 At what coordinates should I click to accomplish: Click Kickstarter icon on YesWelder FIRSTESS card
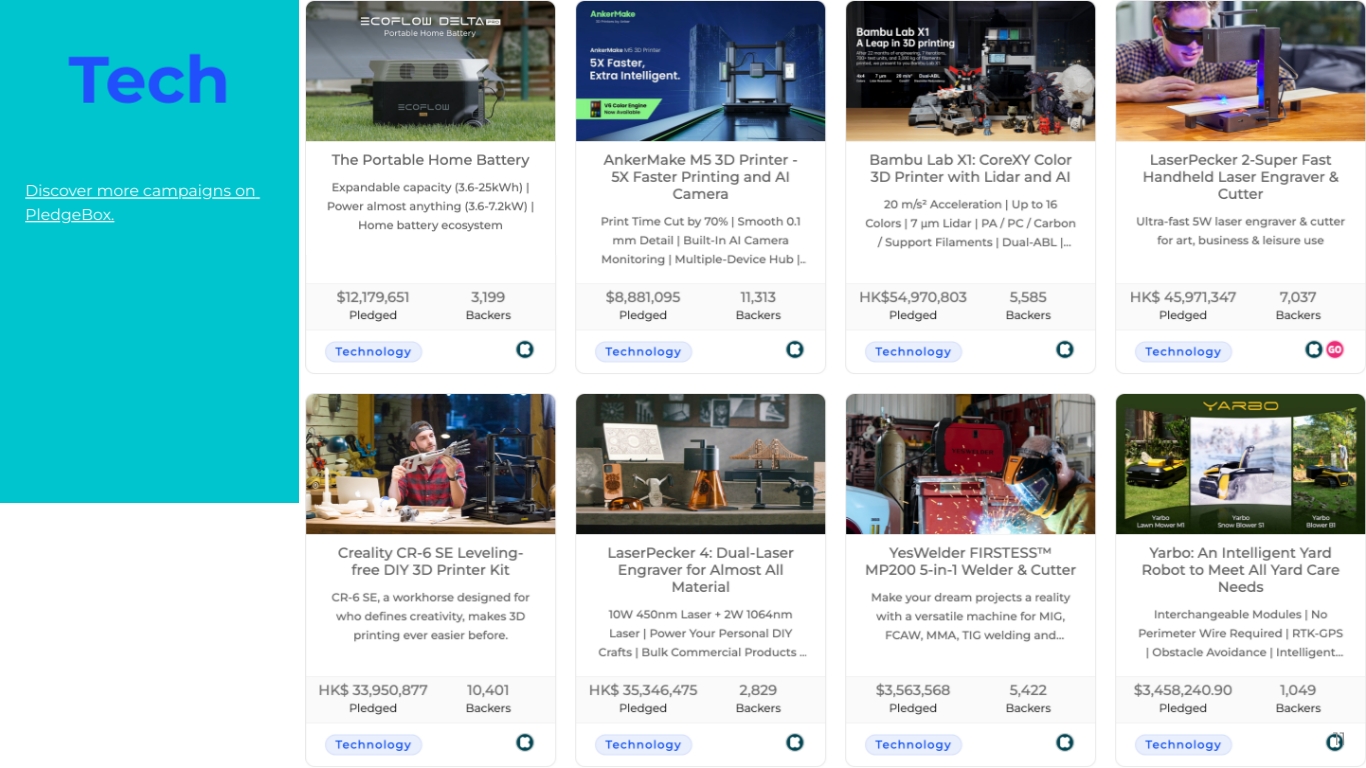(1065, 743)
